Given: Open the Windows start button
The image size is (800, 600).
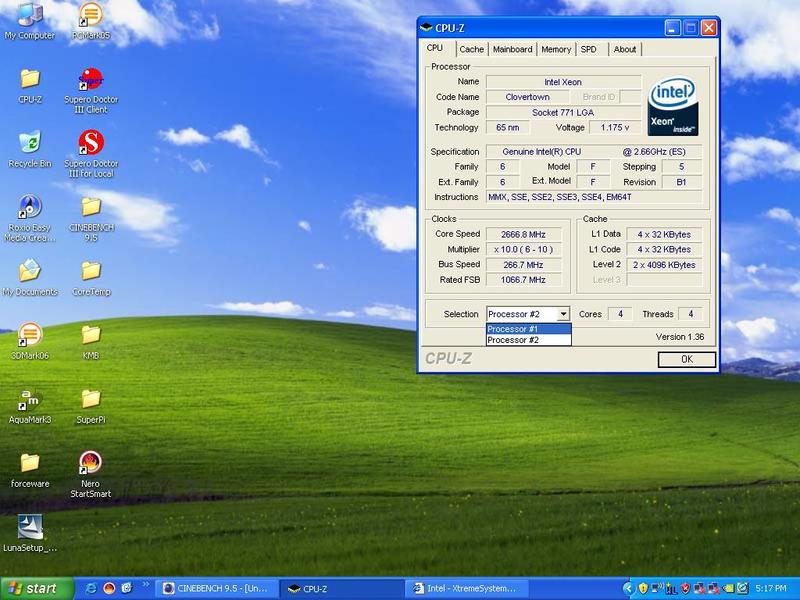Looking at the screenshot, I should [x=37, y=588].
